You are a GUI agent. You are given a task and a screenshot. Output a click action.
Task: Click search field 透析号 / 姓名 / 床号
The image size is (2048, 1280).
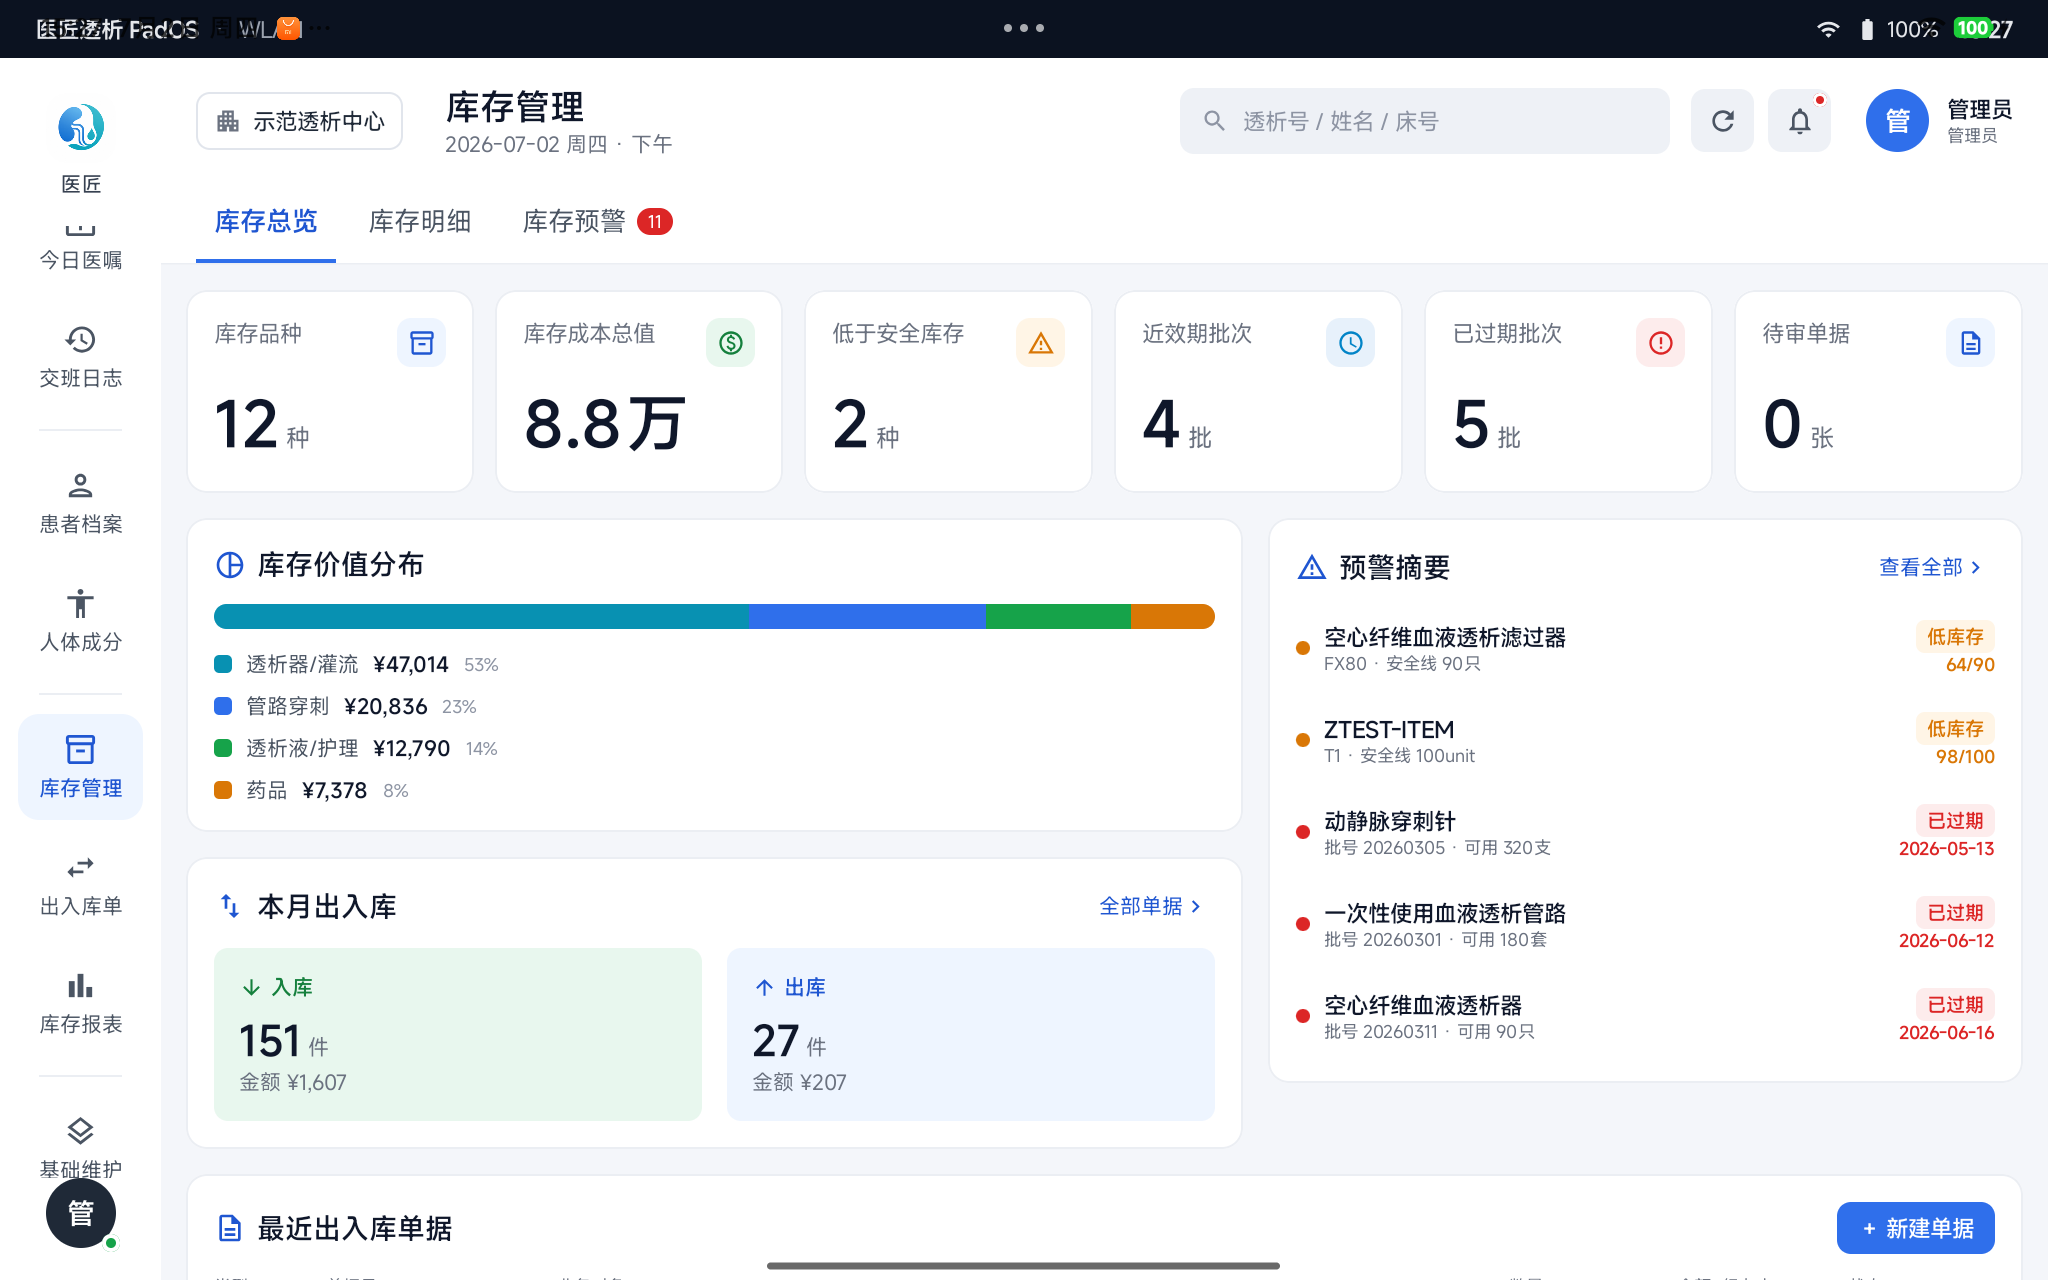click(1424, 121)
